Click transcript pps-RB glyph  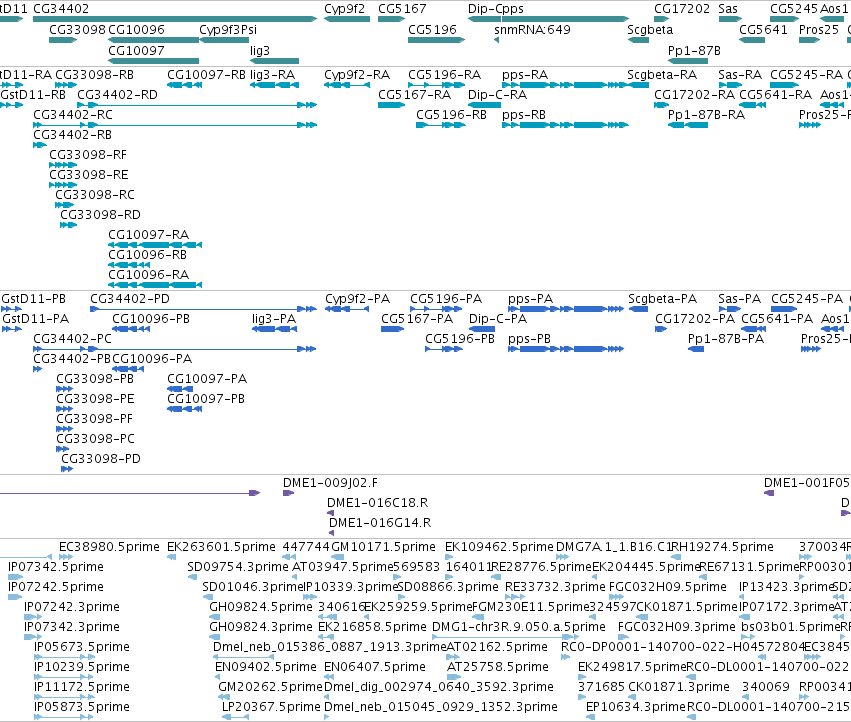[565, 125]
